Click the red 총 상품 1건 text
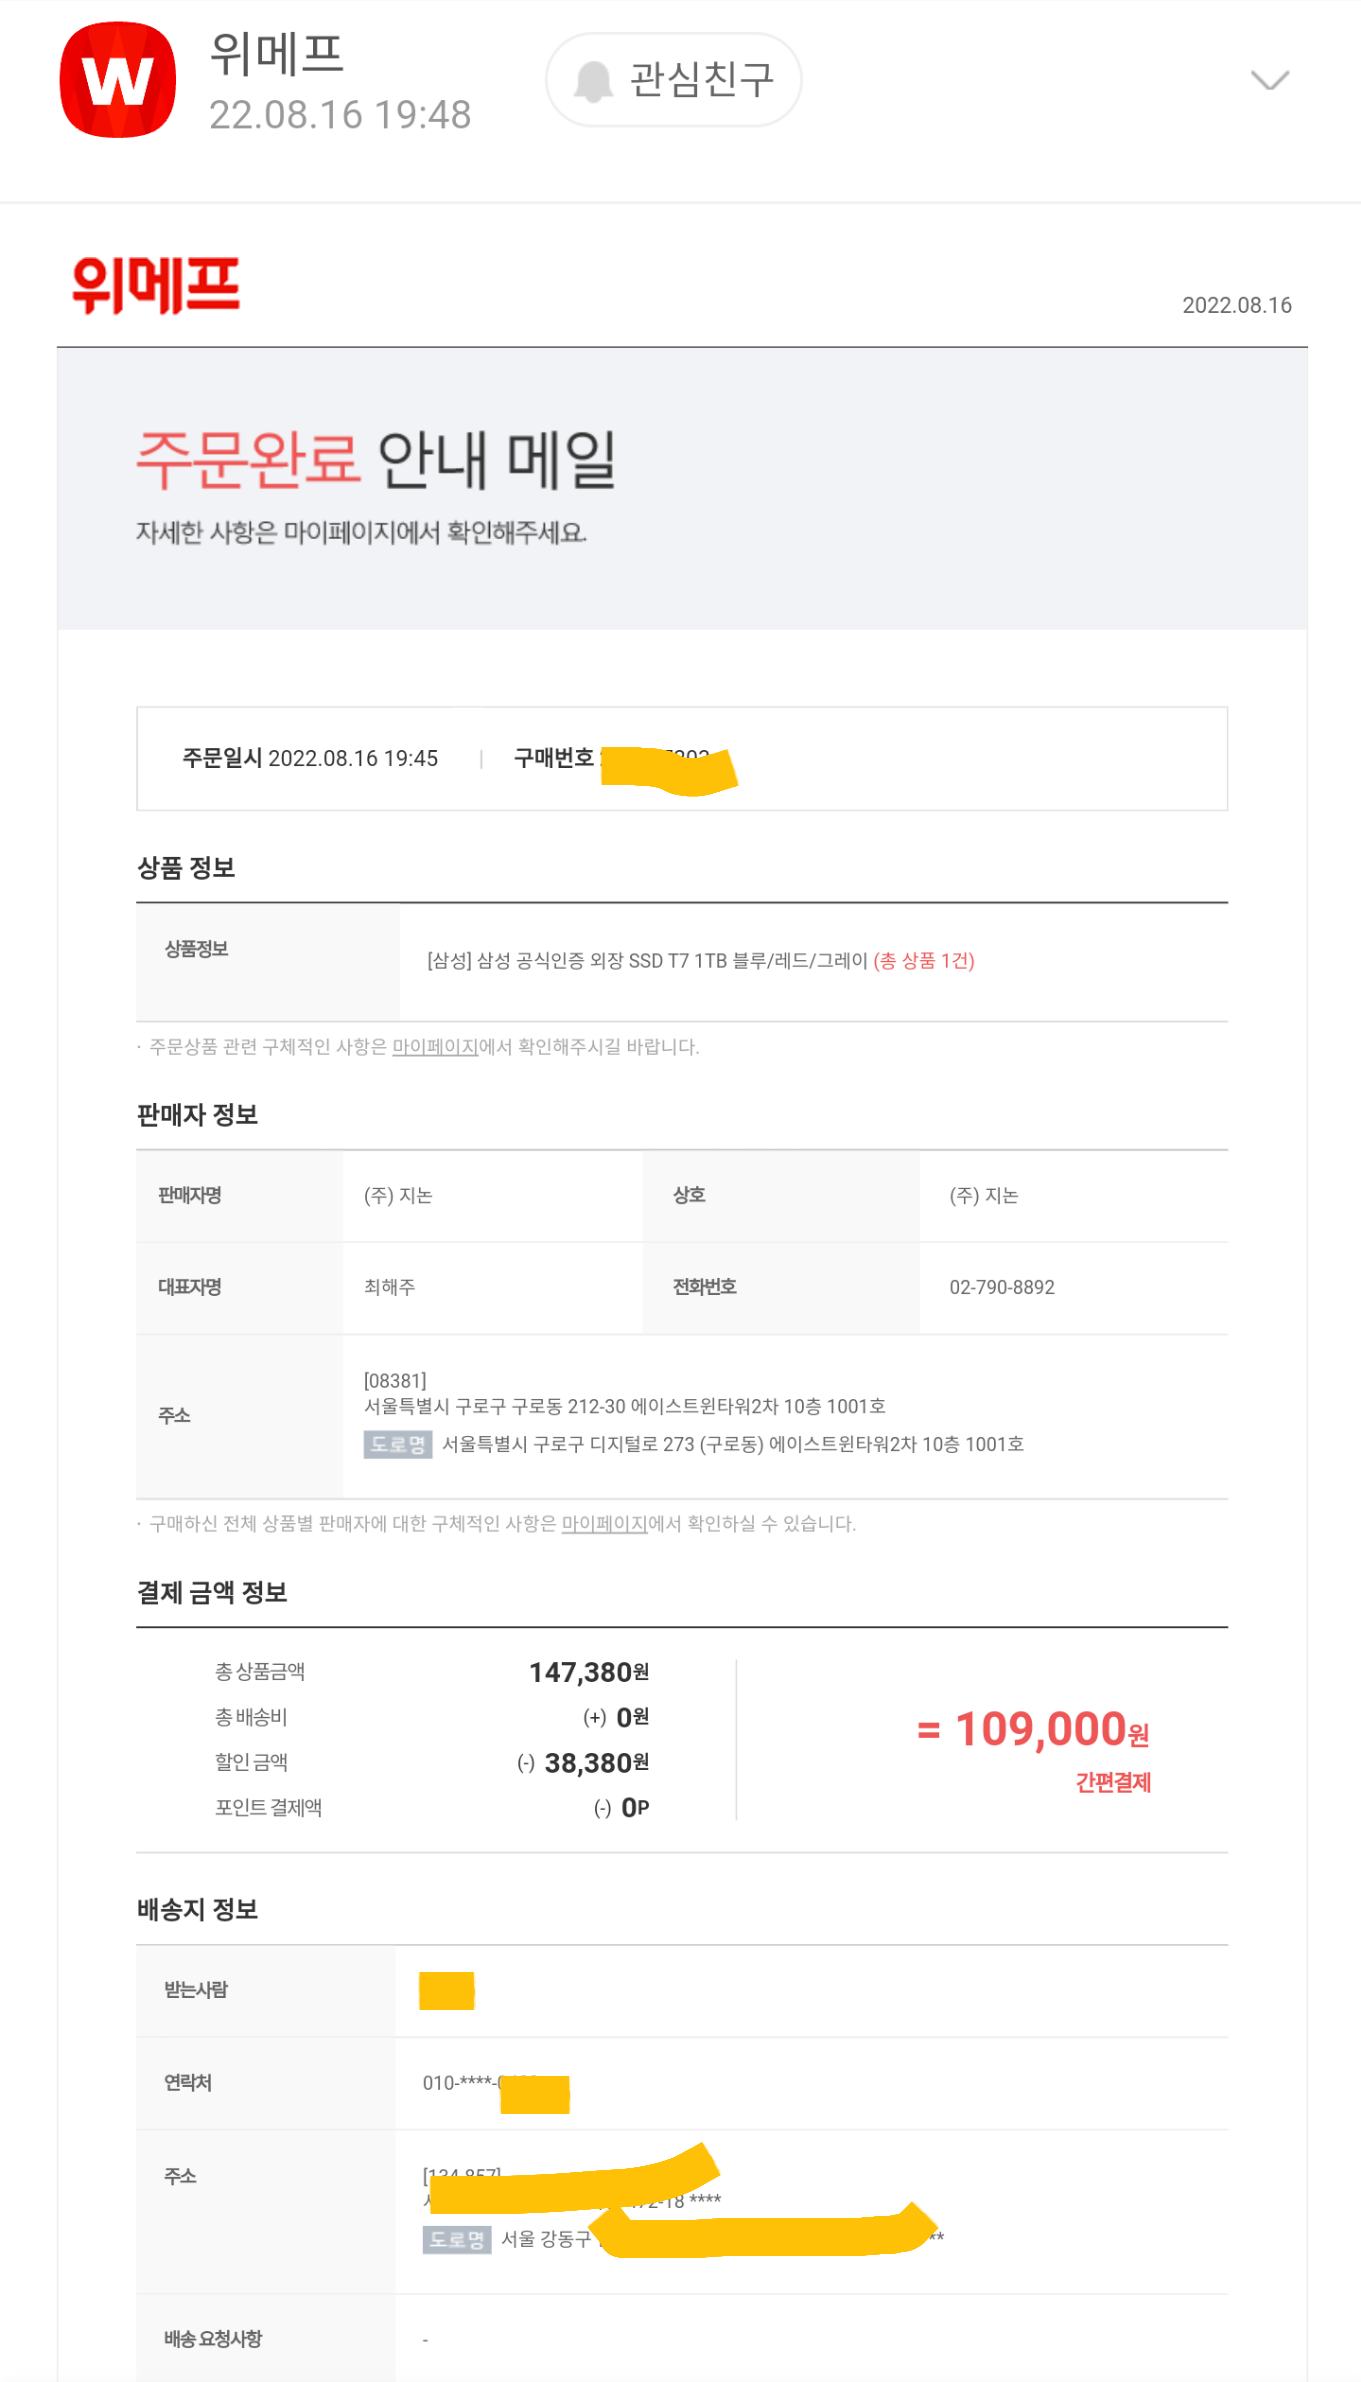 pyautogui.click(x=924, y=961)
